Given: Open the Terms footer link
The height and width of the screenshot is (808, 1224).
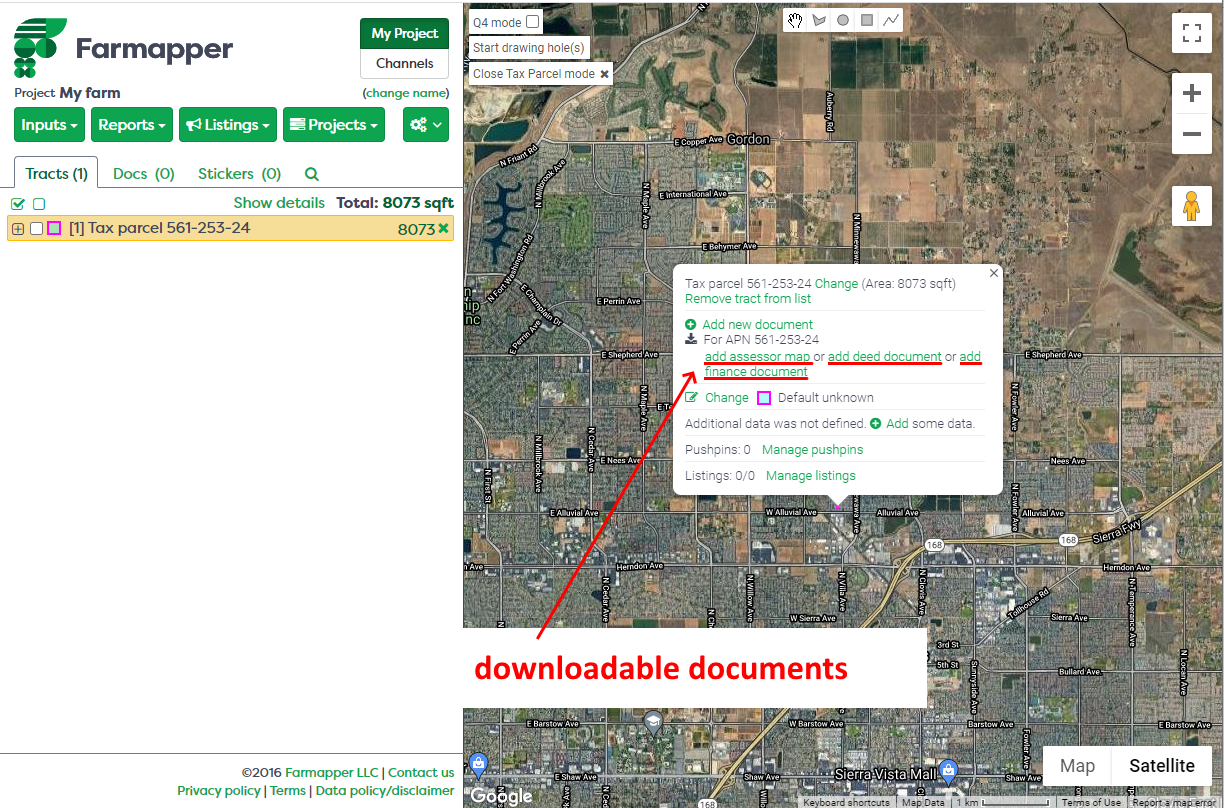Looking at the screenshot, I should [x=288, y=791].
